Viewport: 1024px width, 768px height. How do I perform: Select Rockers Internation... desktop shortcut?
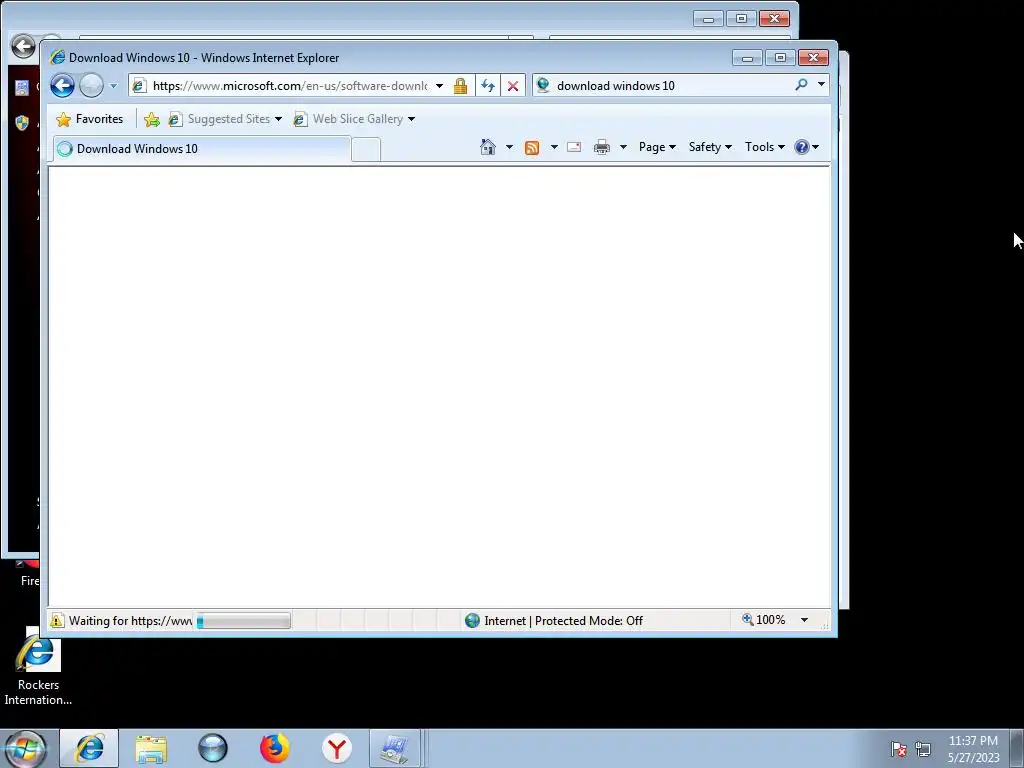(x=38, y=668)
